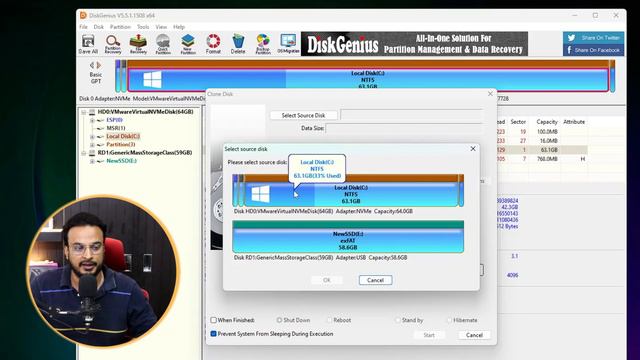Select the Reboot radio option
This screenshot has width=640, height=360.
point(329,320)
